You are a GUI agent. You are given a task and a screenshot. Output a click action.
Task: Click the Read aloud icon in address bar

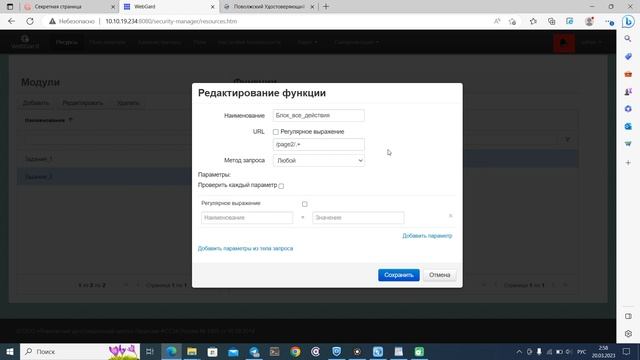tap(497, 21)
